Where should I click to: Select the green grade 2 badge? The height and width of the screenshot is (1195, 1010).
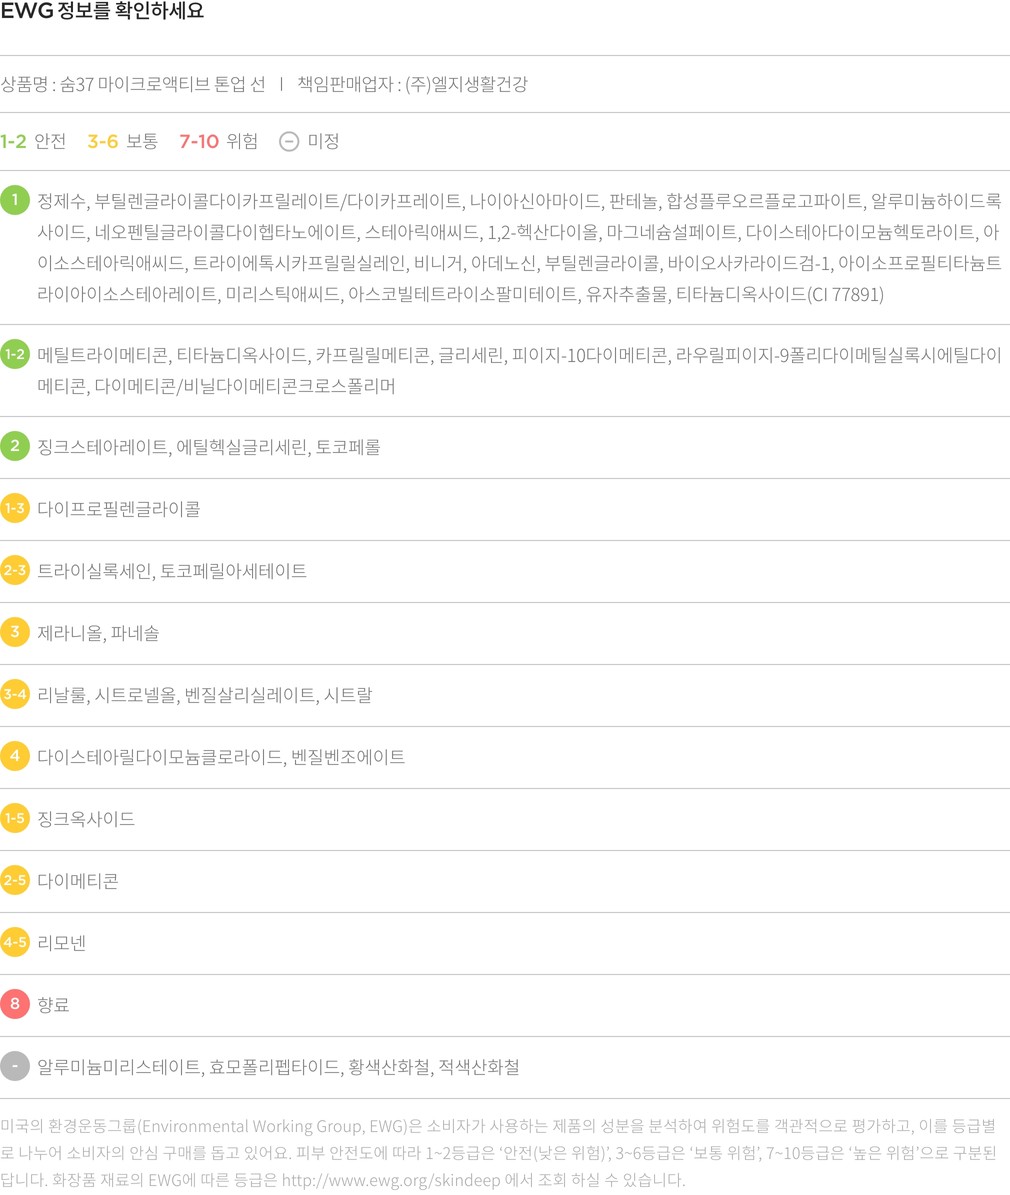(x=15, y=446)
